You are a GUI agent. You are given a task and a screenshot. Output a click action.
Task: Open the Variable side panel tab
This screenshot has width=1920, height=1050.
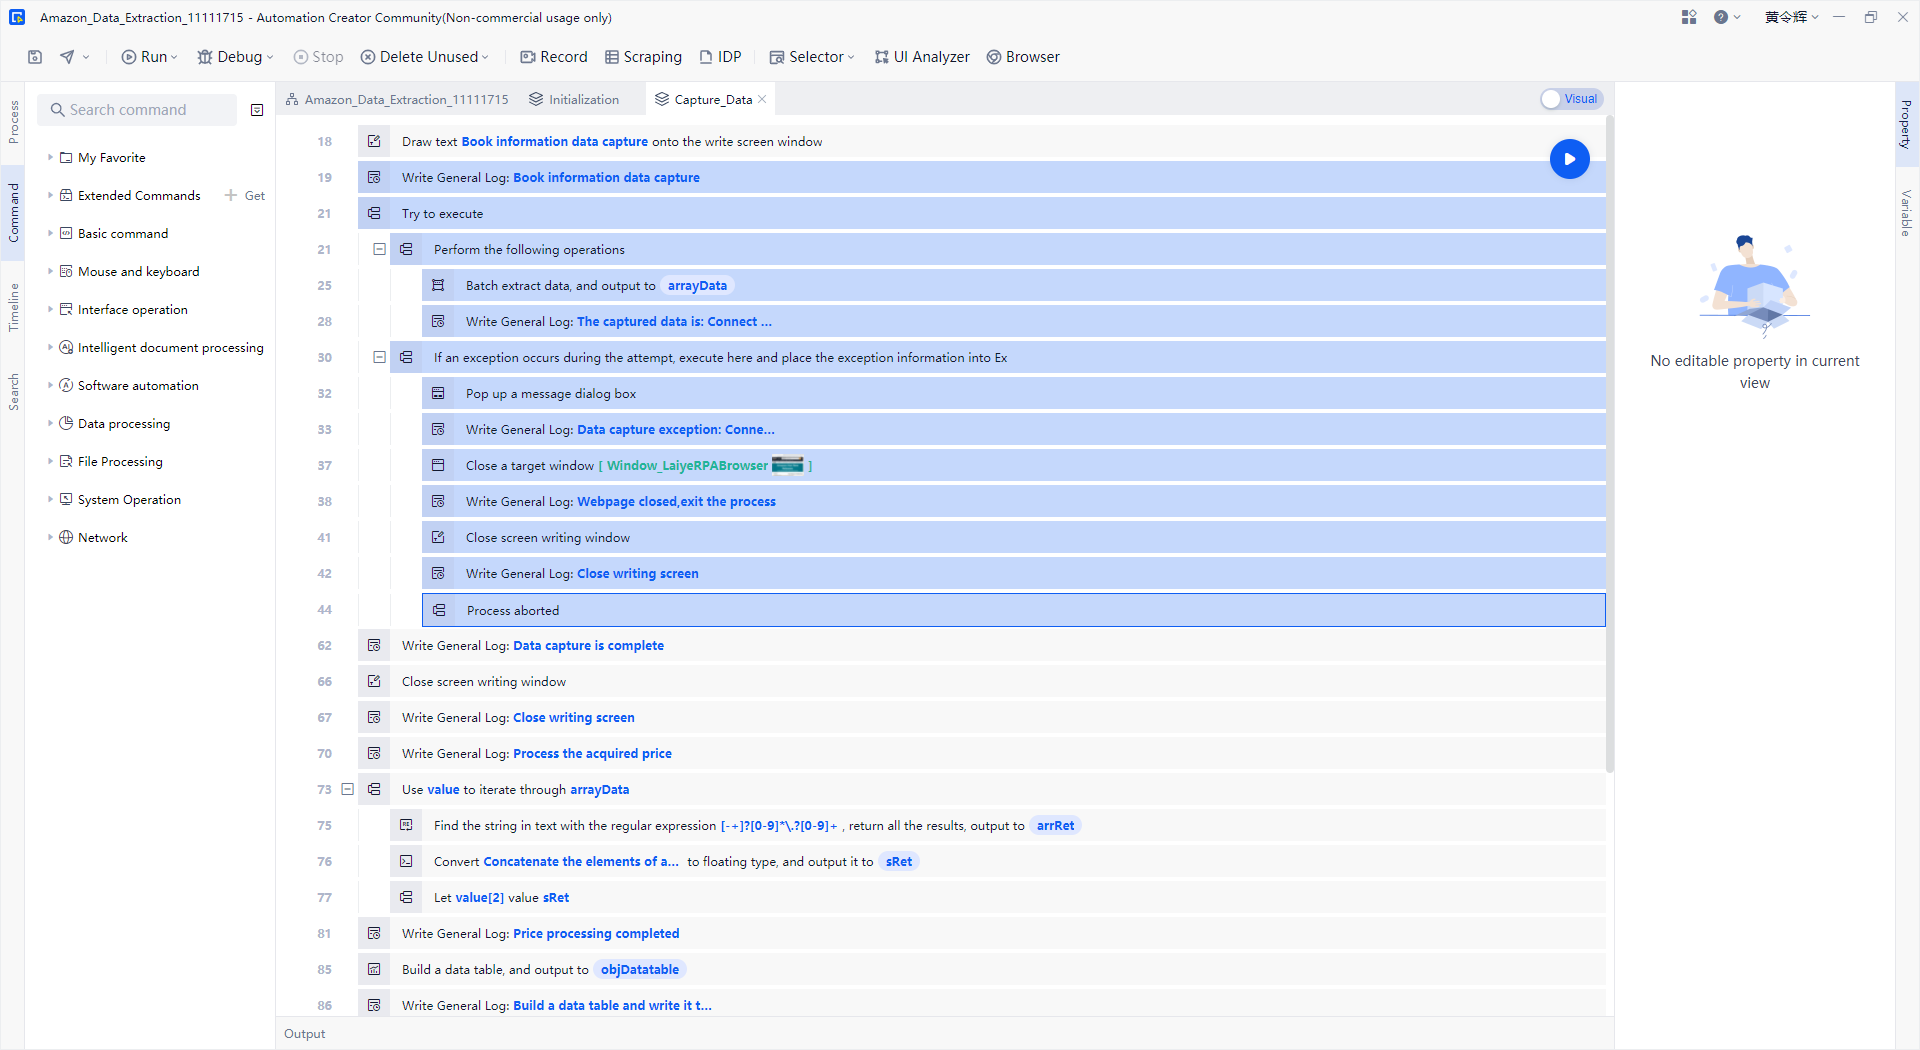(x=1906, y=212)
